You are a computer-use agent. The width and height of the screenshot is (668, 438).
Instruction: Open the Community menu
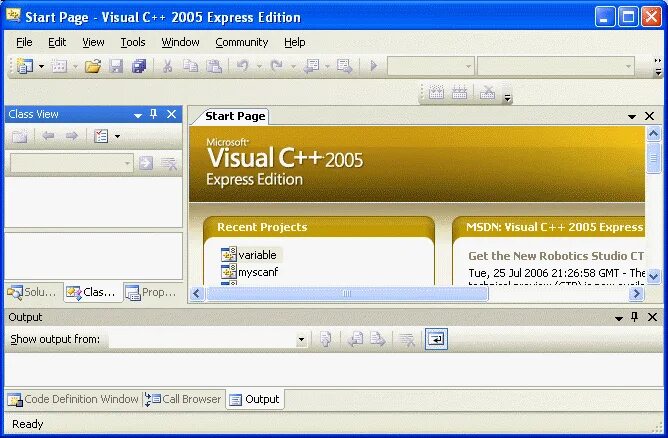[241, 42]
